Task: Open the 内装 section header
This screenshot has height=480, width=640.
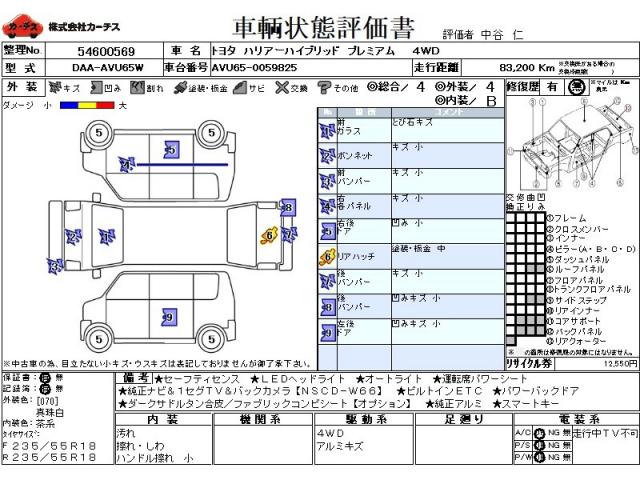Action: coord(163,419)
